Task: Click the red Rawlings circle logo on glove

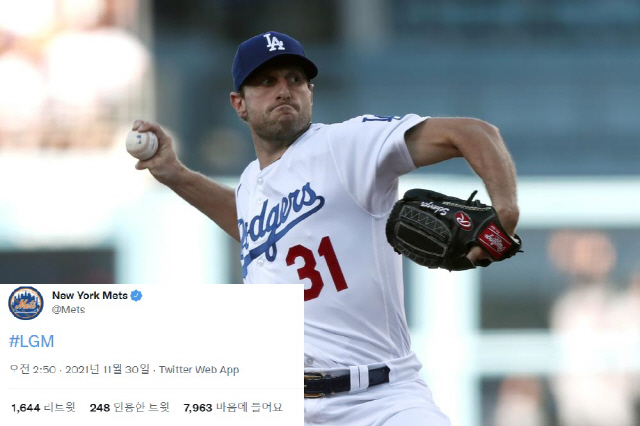Action: tap(463, 221)
